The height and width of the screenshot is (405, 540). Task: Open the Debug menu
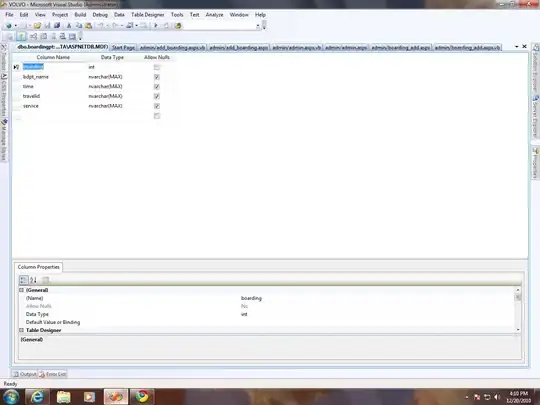tap(100, 15)
